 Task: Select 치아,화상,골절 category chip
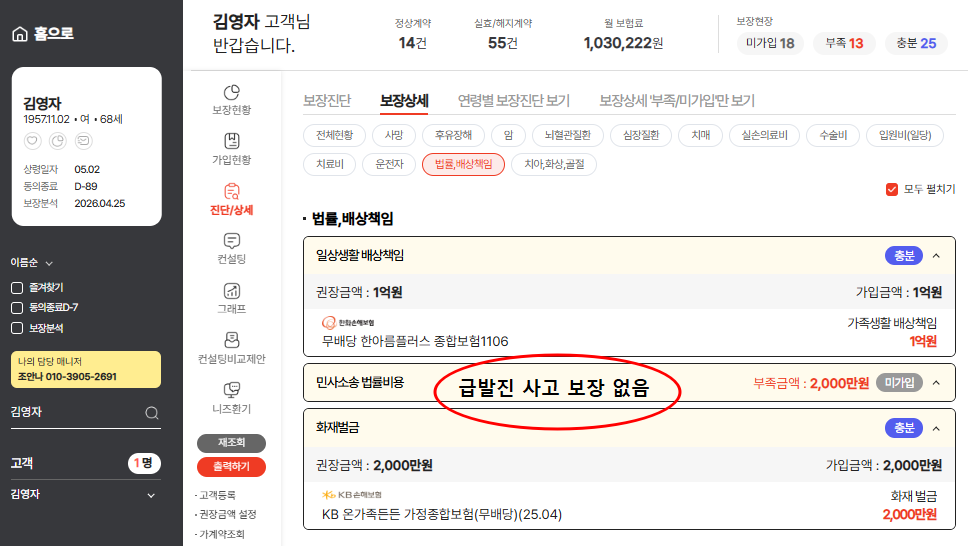pyautogui.click(x=554, y=164)
